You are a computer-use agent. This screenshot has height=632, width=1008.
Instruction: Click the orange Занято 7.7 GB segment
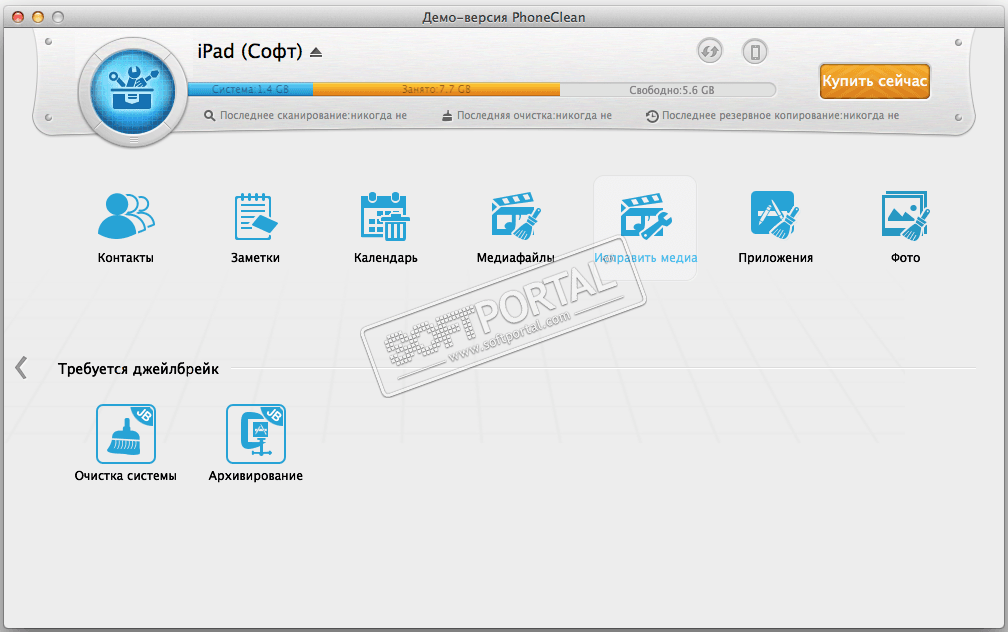point(436,89)
